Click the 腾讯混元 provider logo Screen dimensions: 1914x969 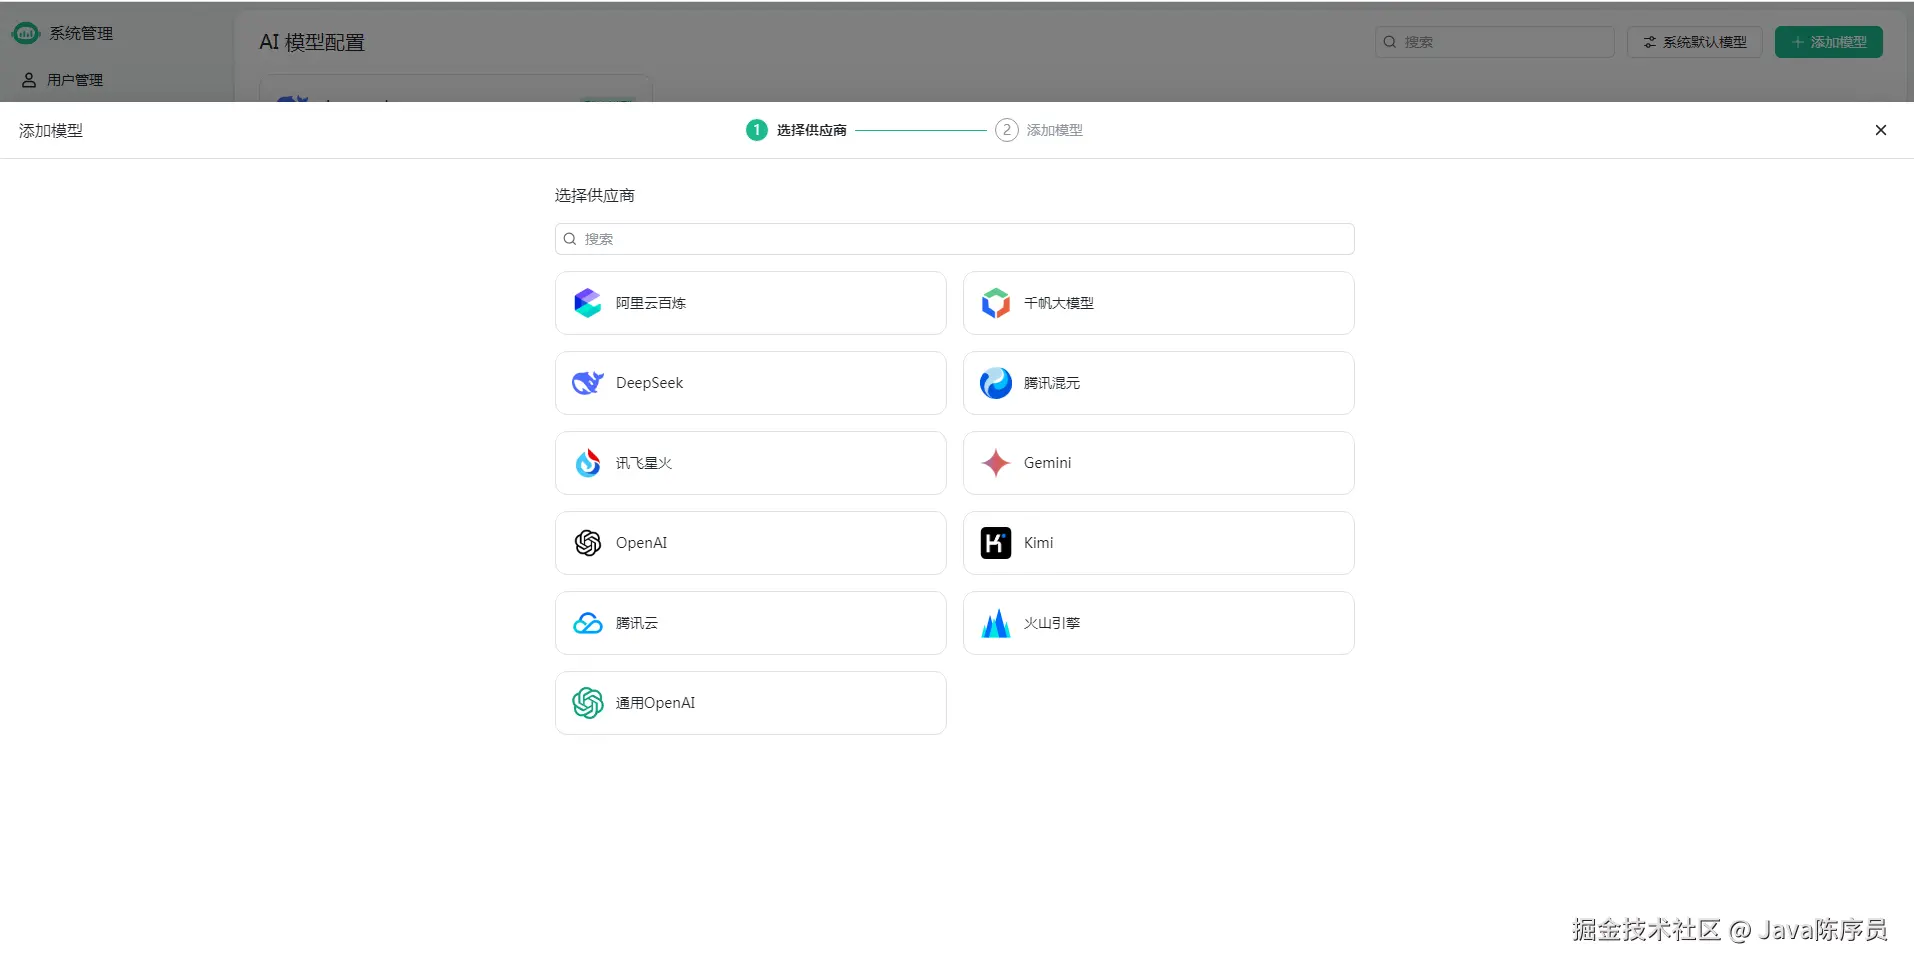(996, 383)
